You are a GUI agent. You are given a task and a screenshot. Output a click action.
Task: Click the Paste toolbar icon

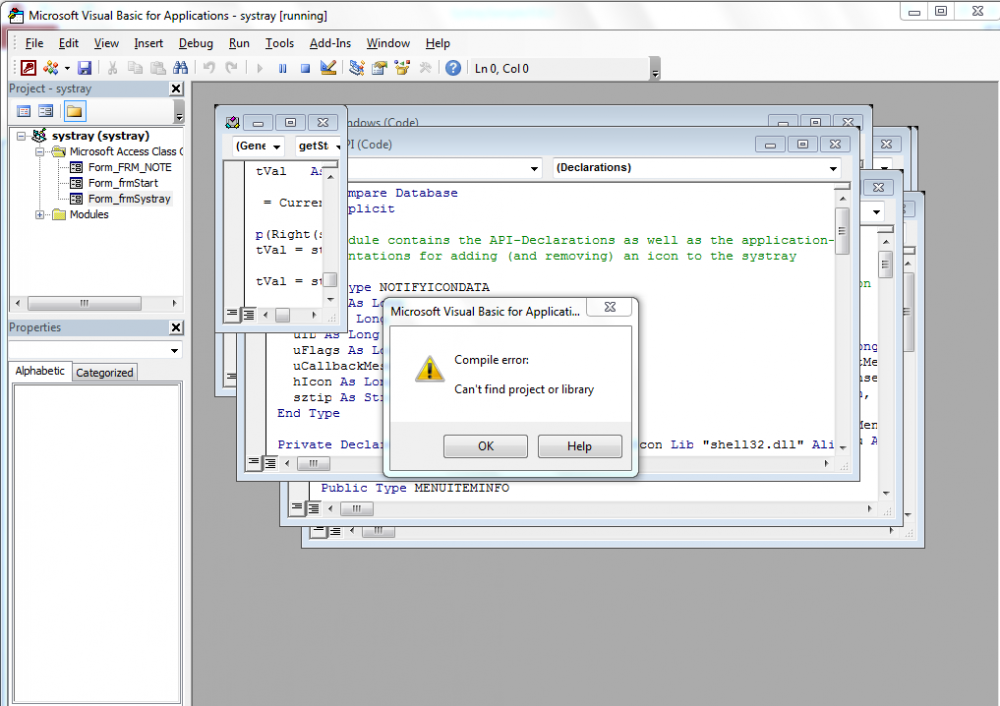click(x=158, y=68)
